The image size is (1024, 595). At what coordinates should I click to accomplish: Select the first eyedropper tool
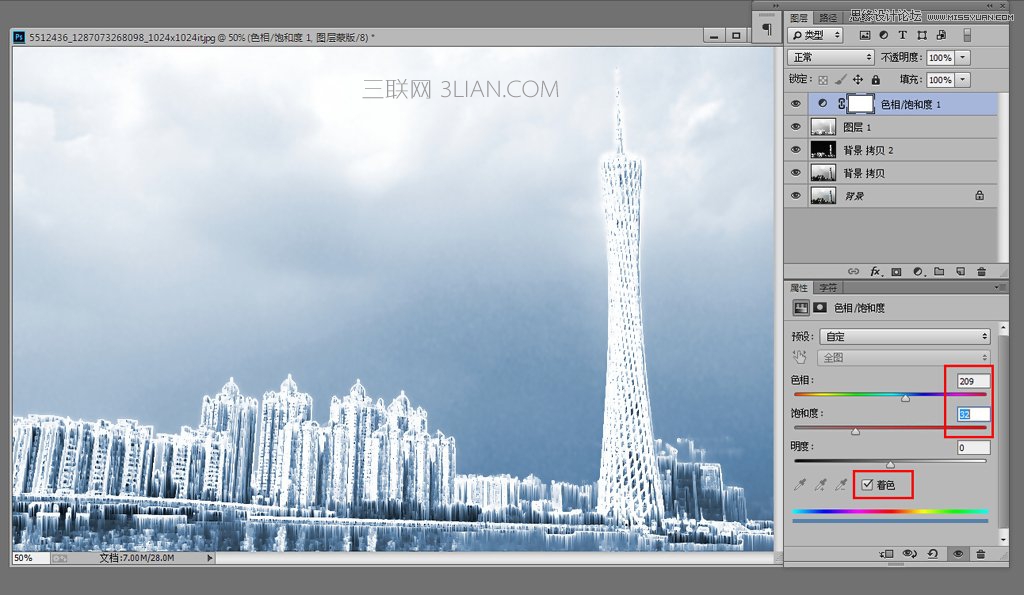tap(799, 485)
